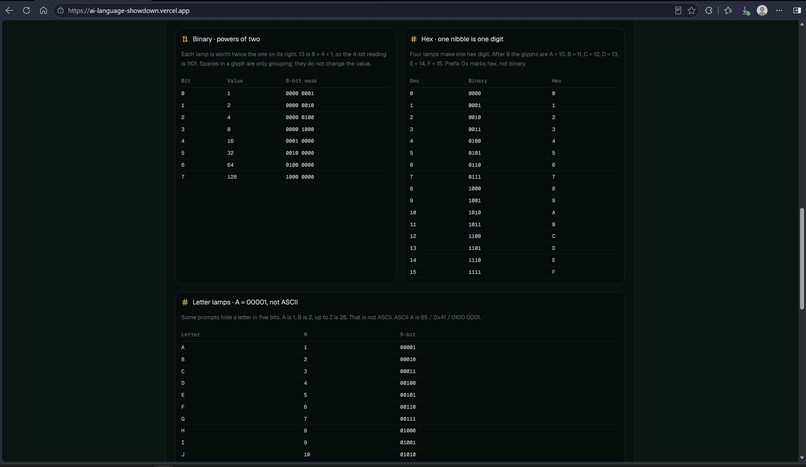Select binary '0111' in the Hex table
The height and width of the screenshot is (467, 806).
pyautogui.click(x=474, y=177)
